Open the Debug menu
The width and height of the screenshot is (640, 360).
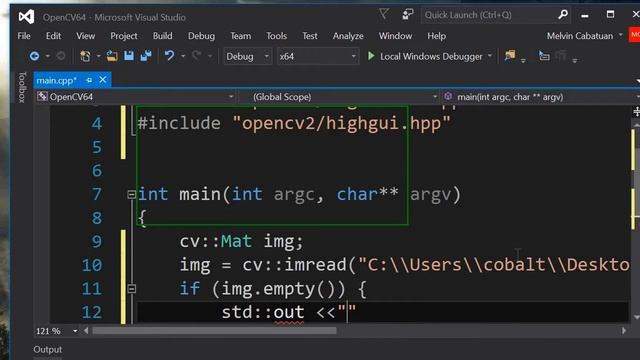coord(201,36)
